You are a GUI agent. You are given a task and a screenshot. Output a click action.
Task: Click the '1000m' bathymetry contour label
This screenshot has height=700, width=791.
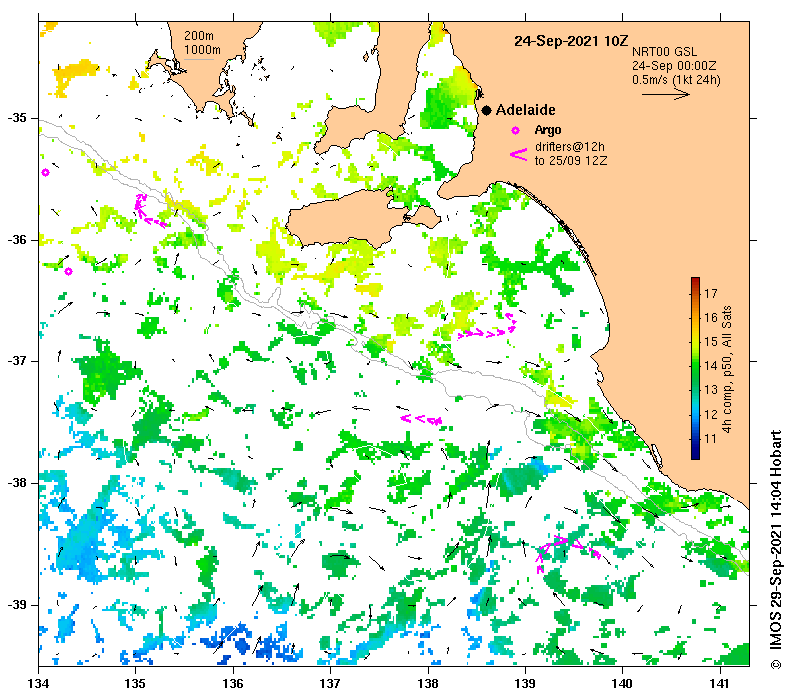click(202, 50)
